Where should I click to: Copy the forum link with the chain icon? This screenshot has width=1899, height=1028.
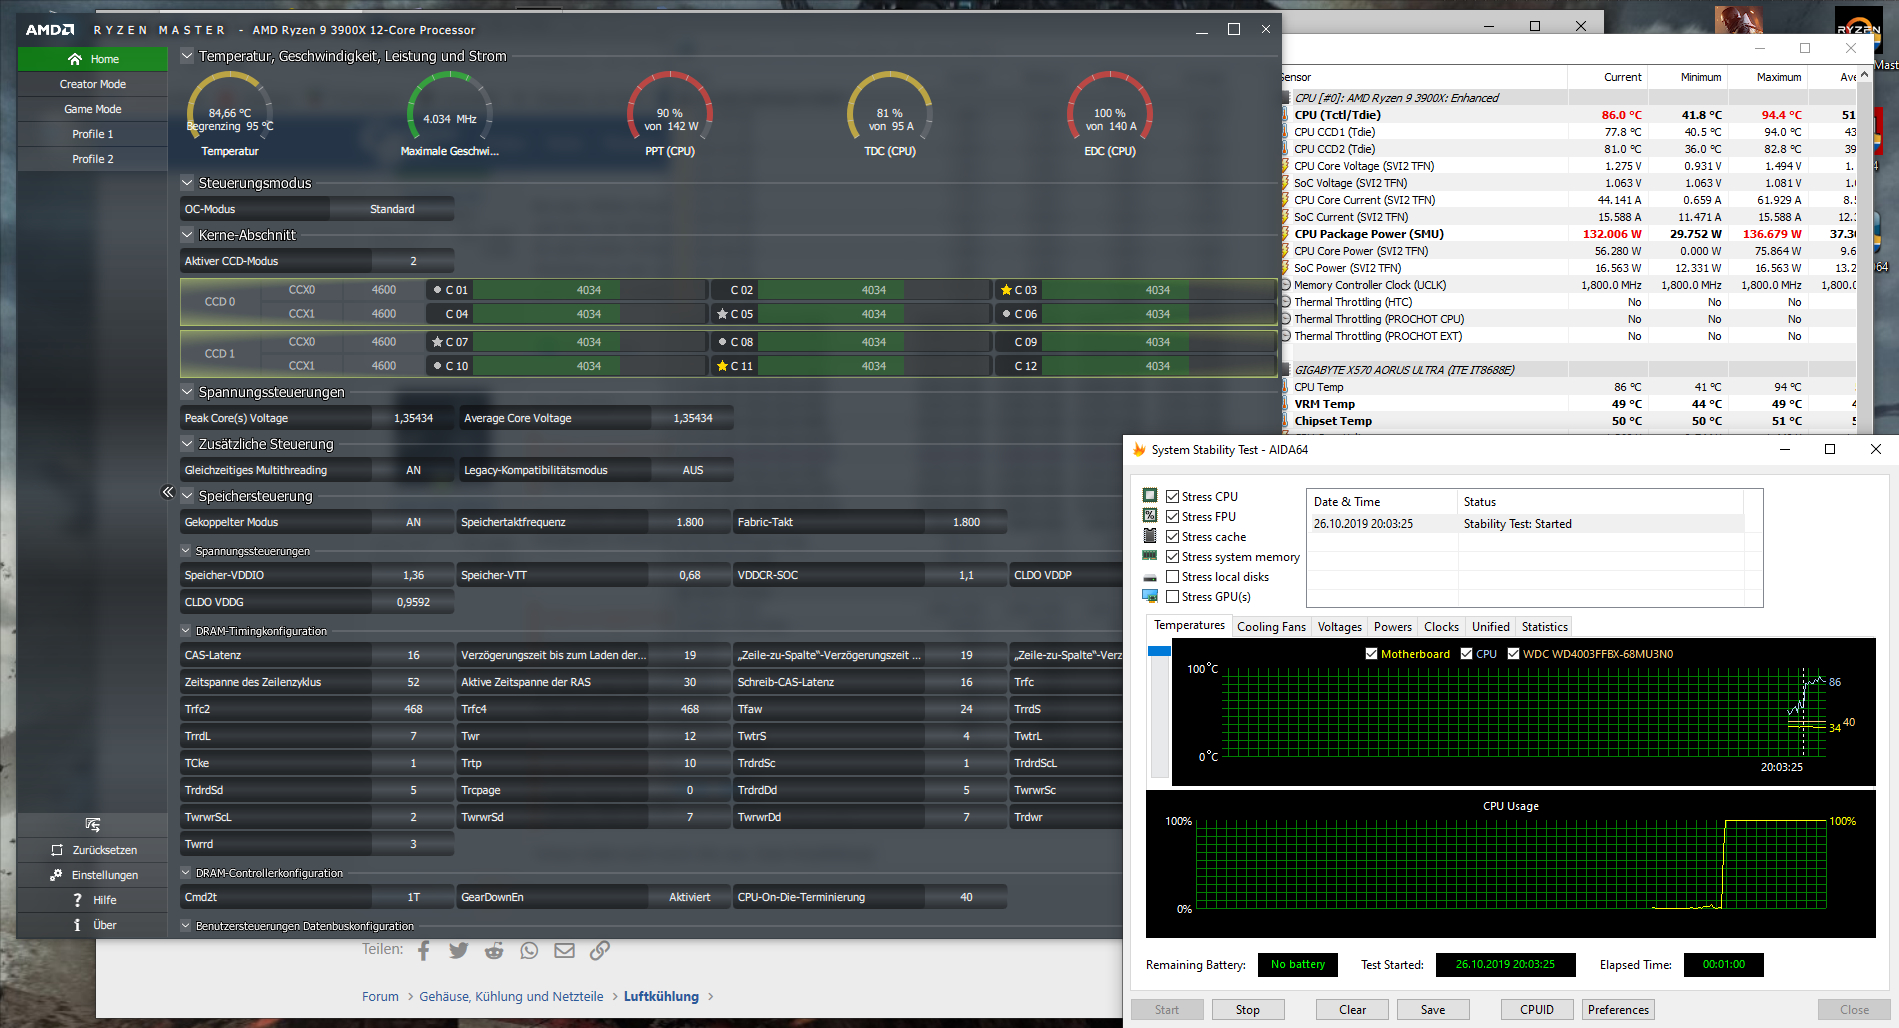click(x=599, y=950)
